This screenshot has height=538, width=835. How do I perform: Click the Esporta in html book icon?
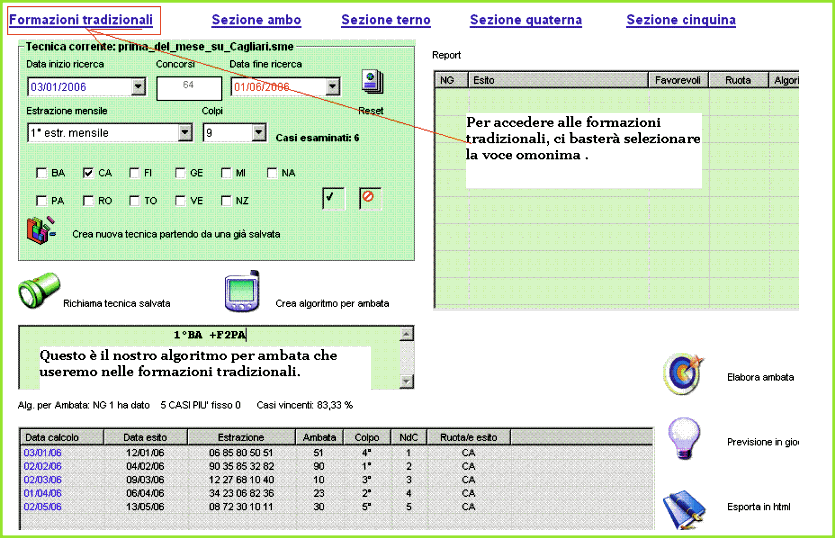click(x=685, y=507)
